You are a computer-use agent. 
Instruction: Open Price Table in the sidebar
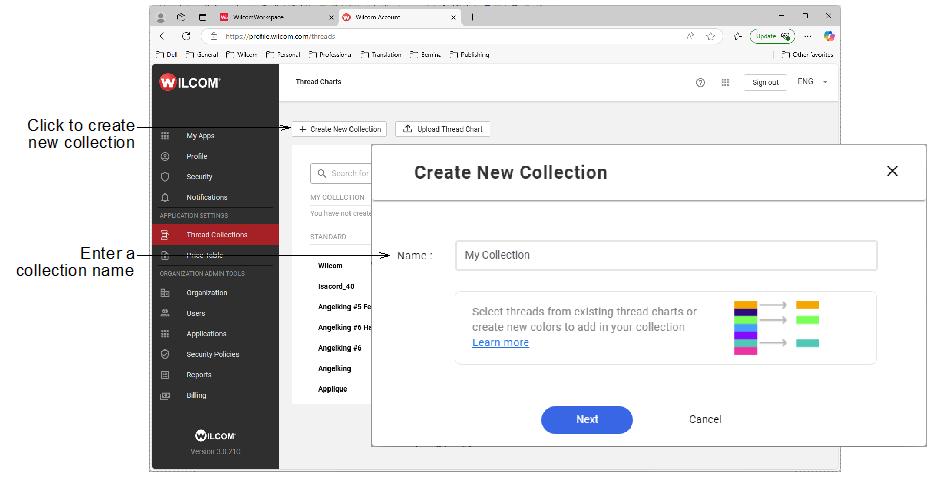(x=204, y=255)
